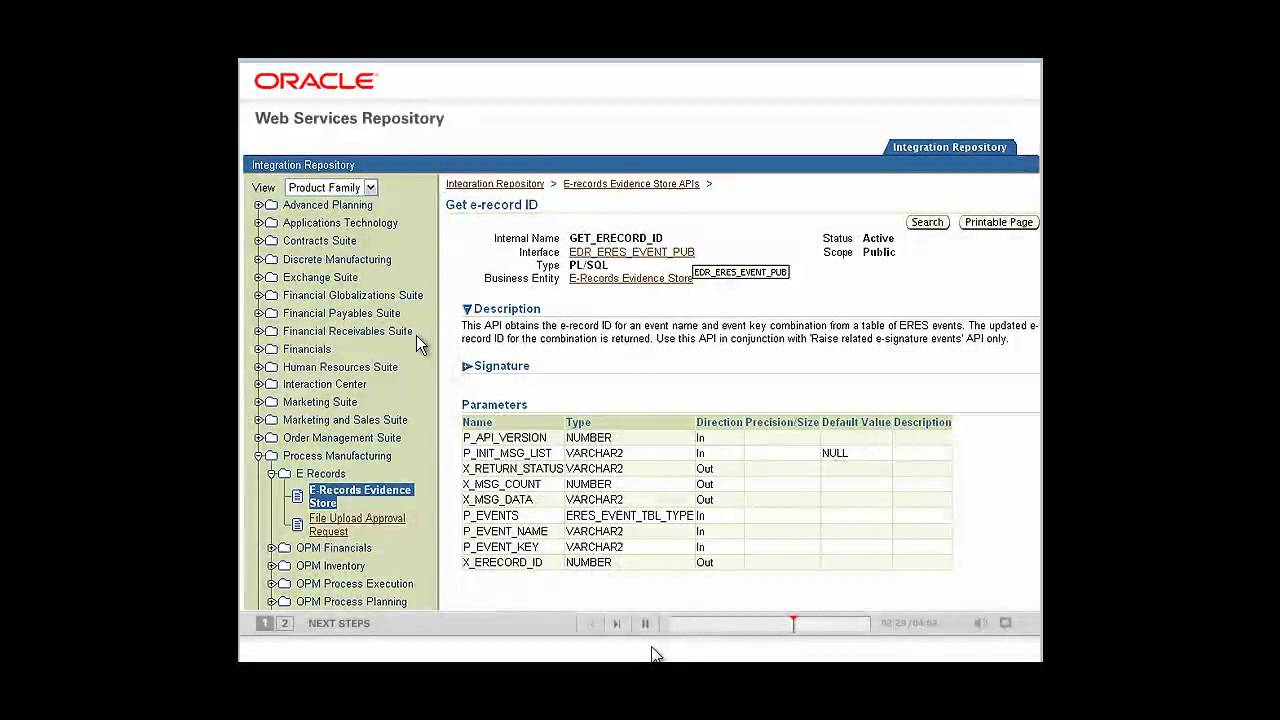
Task: Open the Product Family view dropdown
Action: [331, 187]
